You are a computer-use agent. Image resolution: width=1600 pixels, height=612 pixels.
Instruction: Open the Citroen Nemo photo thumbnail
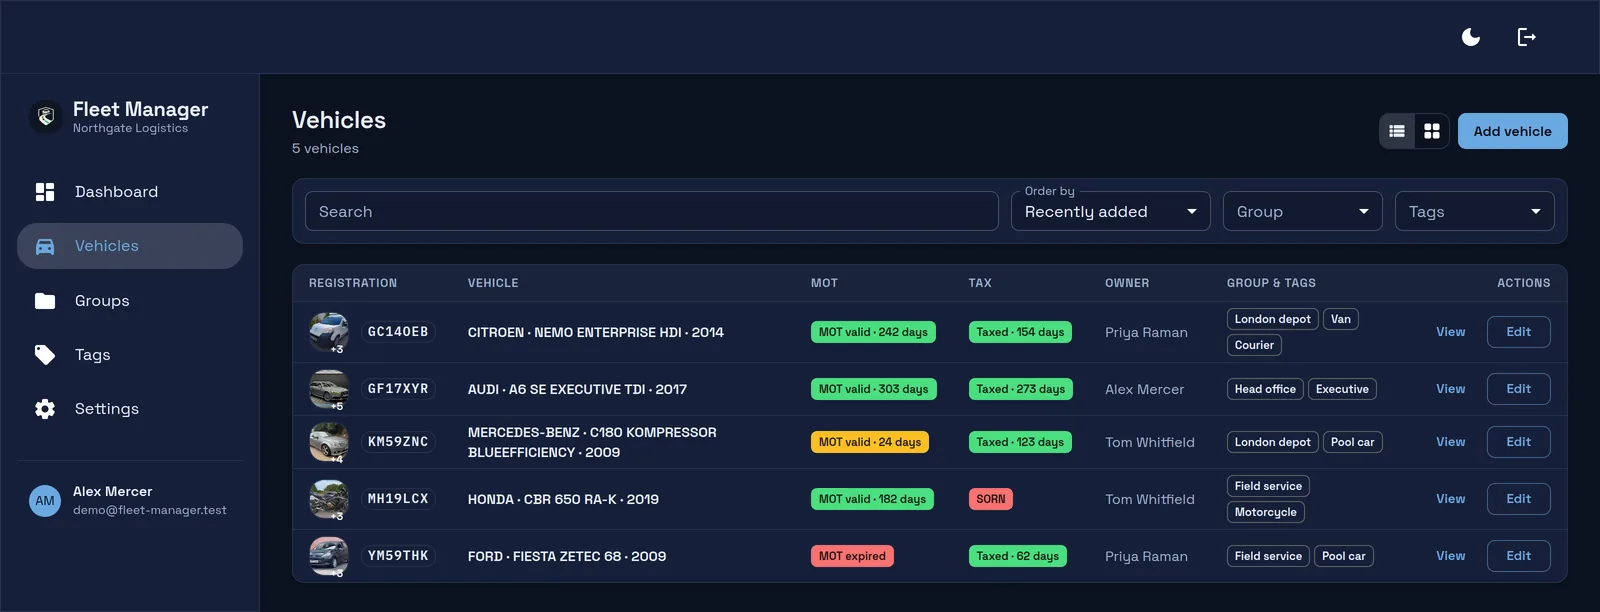tap(329, 332)
